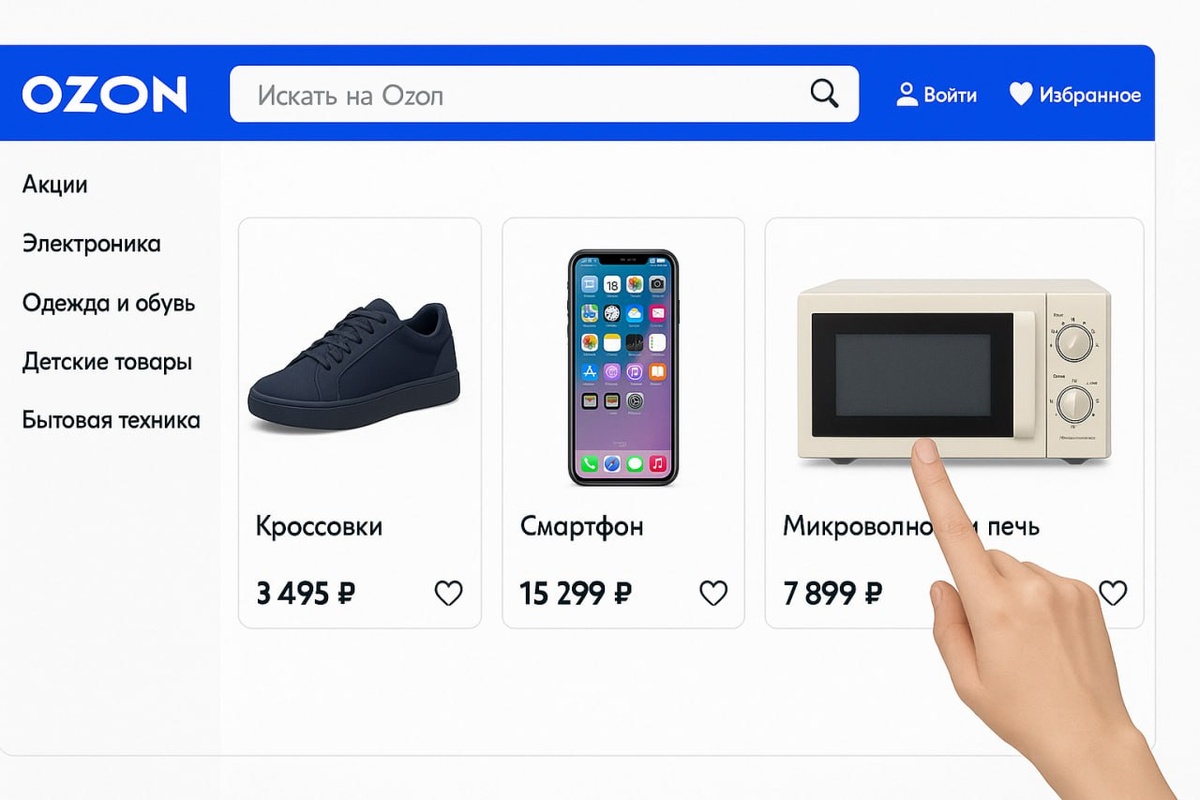The image size is (1200, 800).
Task: Toggle the Смартфон favorite heart
Action: 713,593
